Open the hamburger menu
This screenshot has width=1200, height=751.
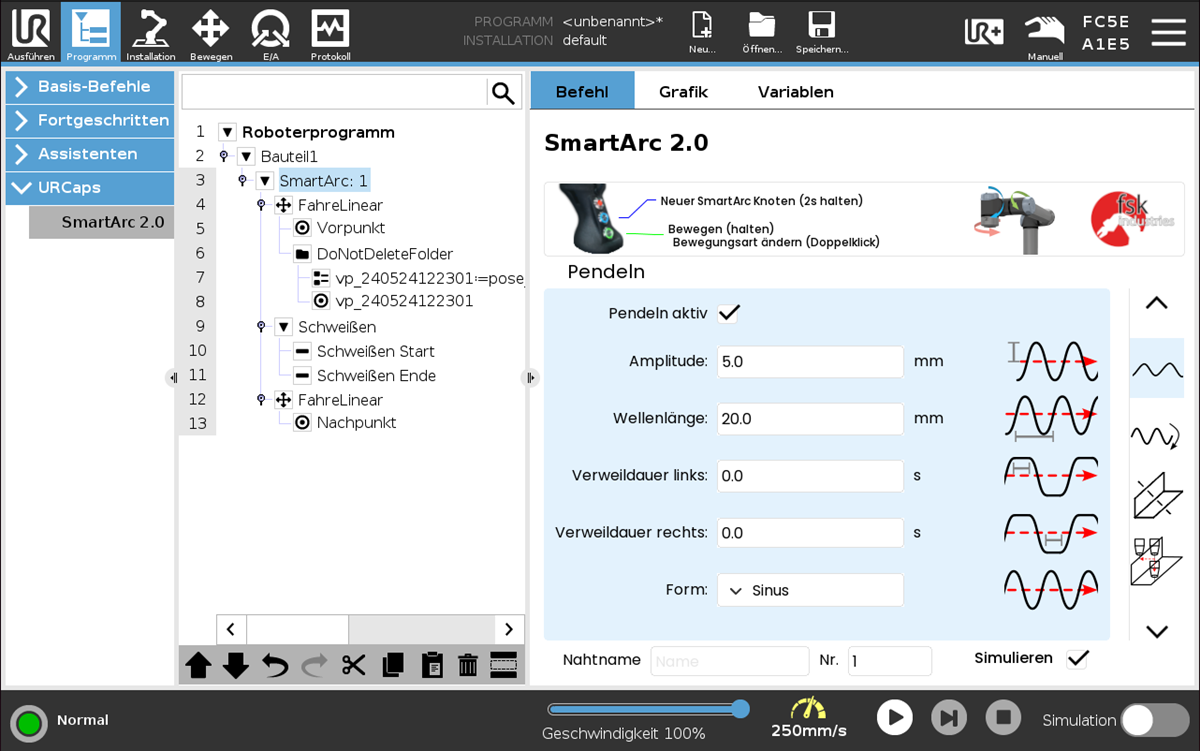tap(1168, 32)
